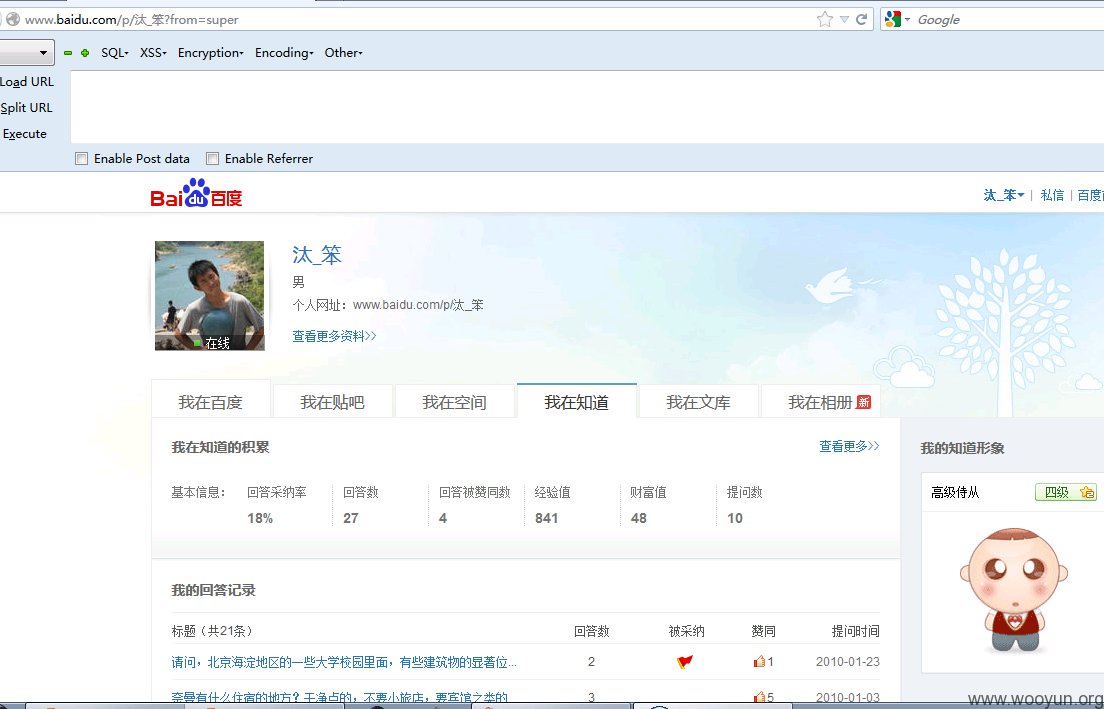Open 私信 link in header

pos(1052,195)
